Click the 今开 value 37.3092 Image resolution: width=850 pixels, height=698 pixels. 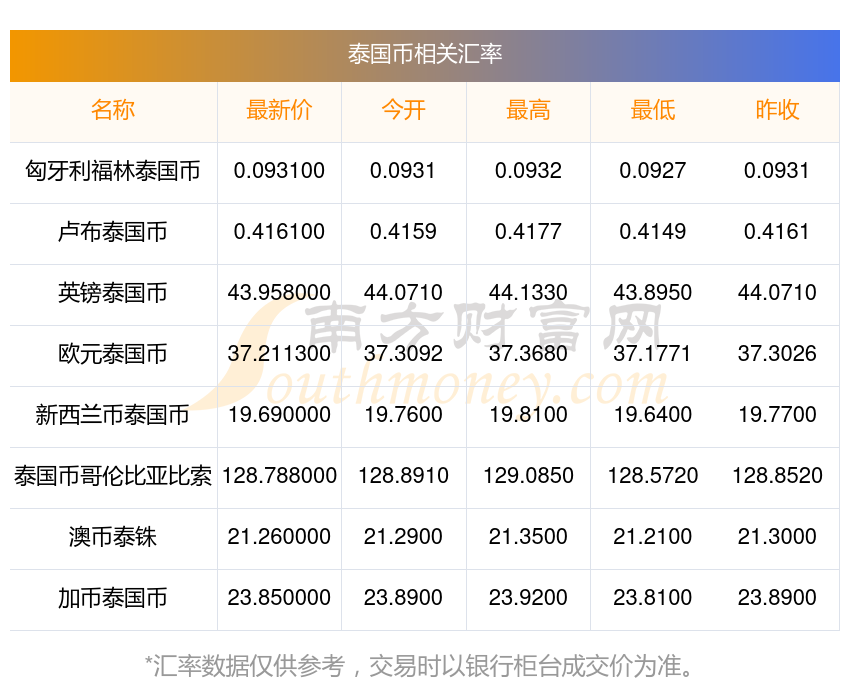pos(403,354)
